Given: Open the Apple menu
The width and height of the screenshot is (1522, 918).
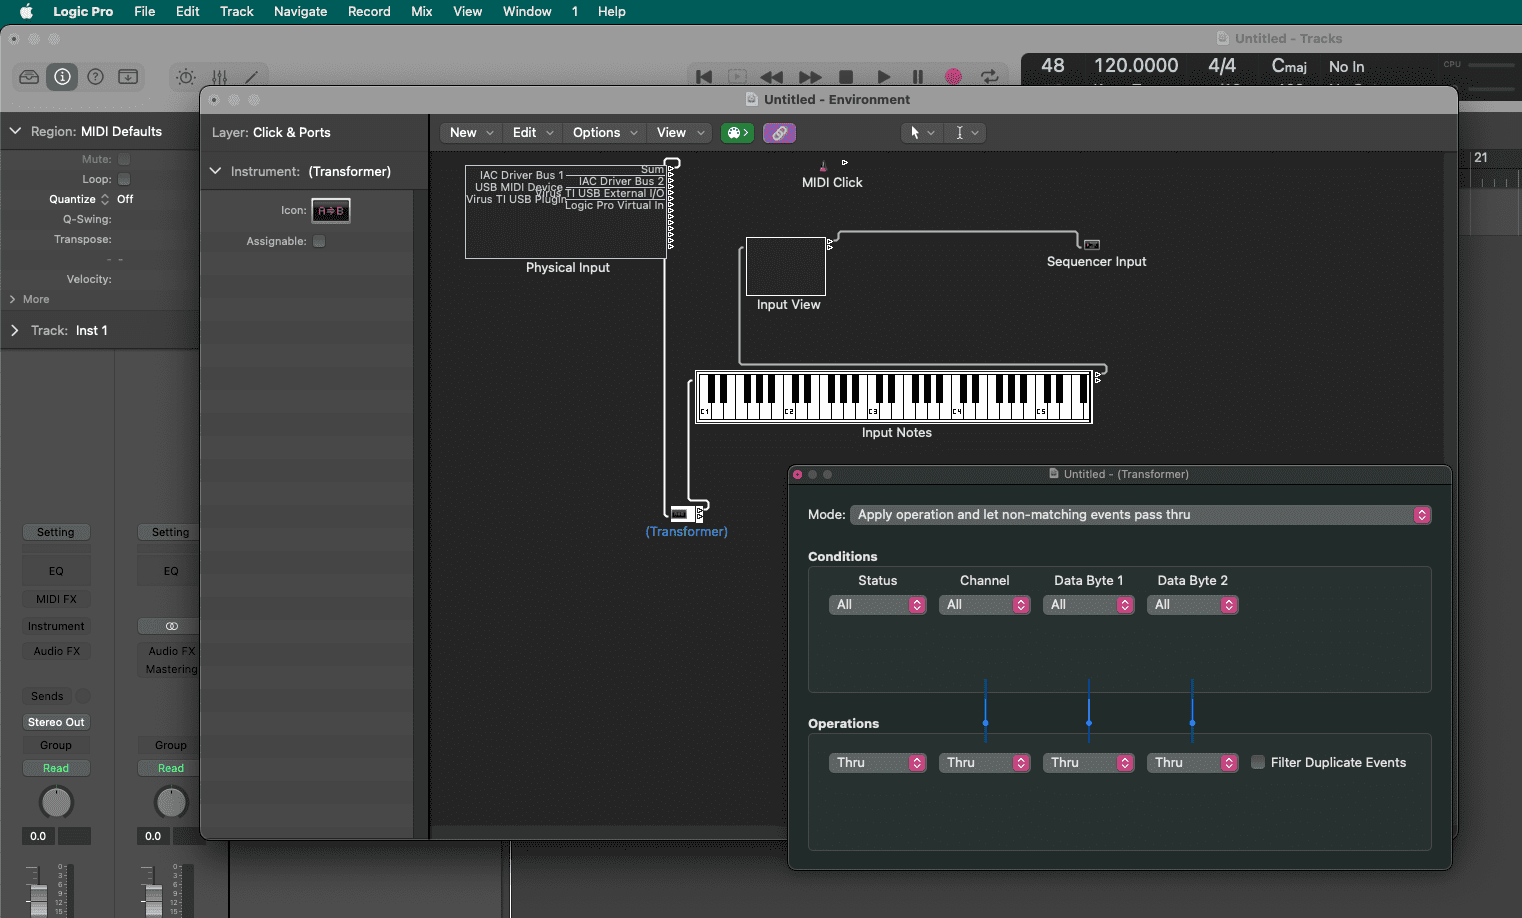Looking at the screenshot, I should click(26, 12).
